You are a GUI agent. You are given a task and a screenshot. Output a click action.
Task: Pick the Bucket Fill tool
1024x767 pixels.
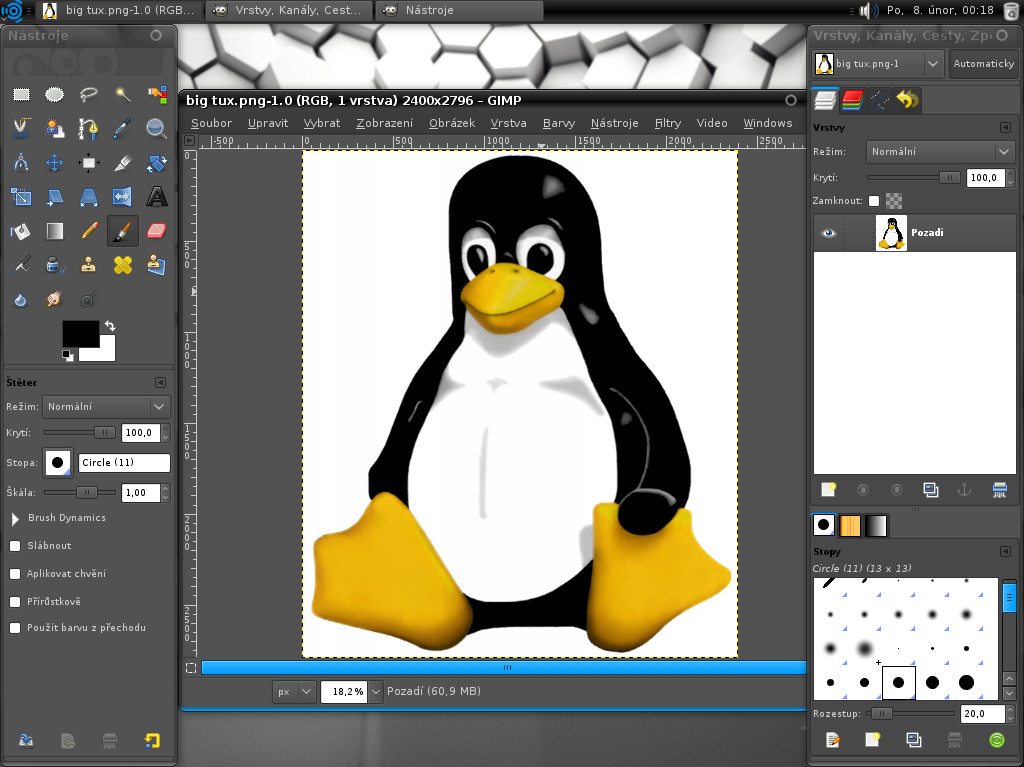coord(21,231)
